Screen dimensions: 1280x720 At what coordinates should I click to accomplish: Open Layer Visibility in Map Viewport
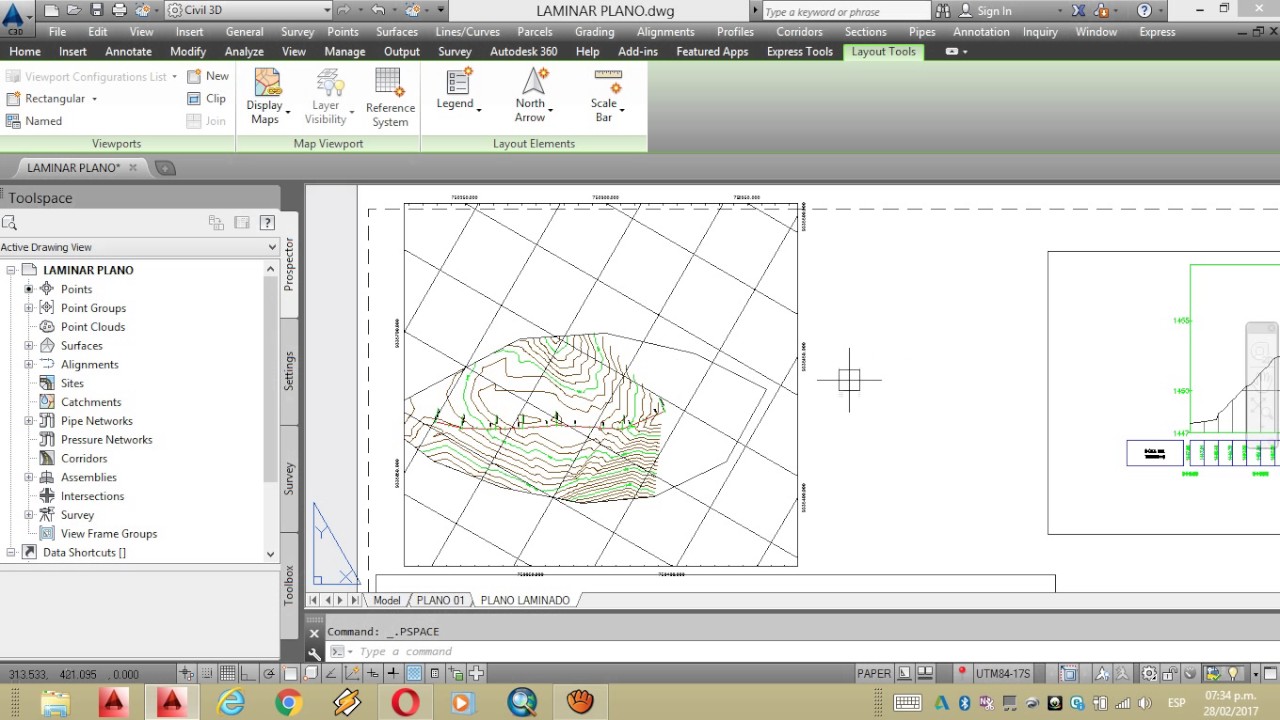click(327, 96)
